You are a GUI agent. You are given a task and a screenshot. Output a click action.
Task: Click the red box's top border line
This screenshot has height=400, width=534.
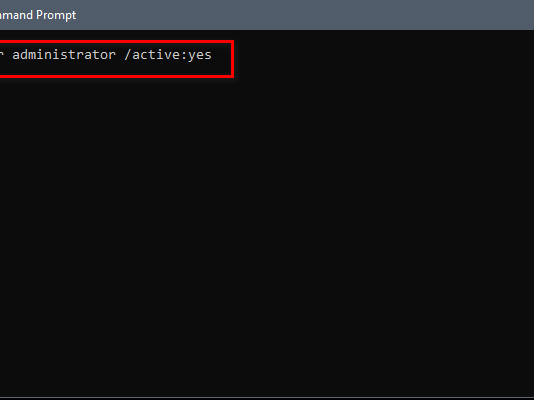click(116, 42)
